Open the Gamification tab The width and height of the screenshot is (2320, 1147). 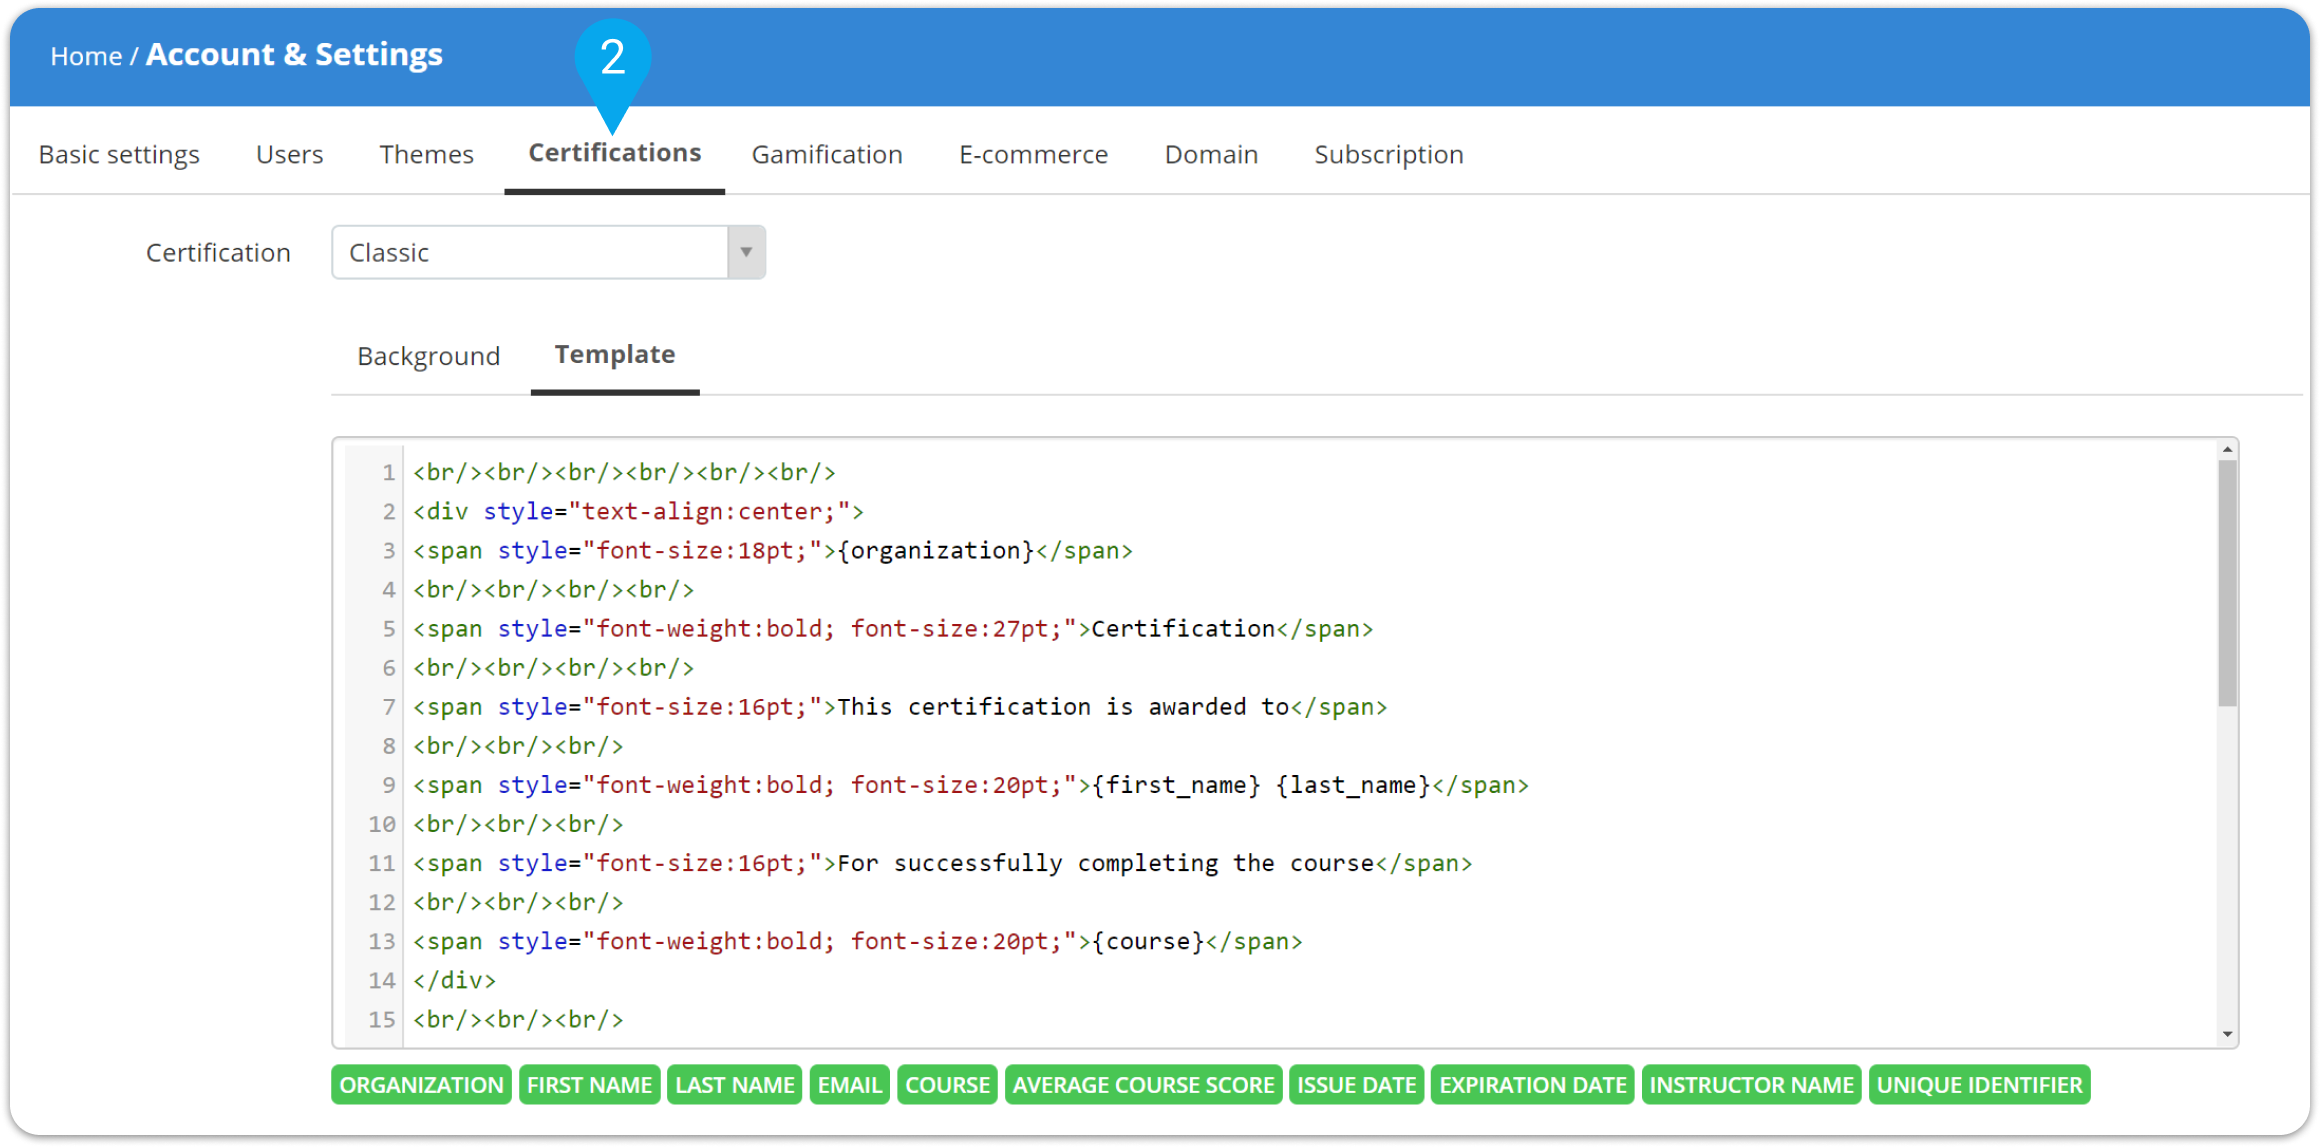827,154
